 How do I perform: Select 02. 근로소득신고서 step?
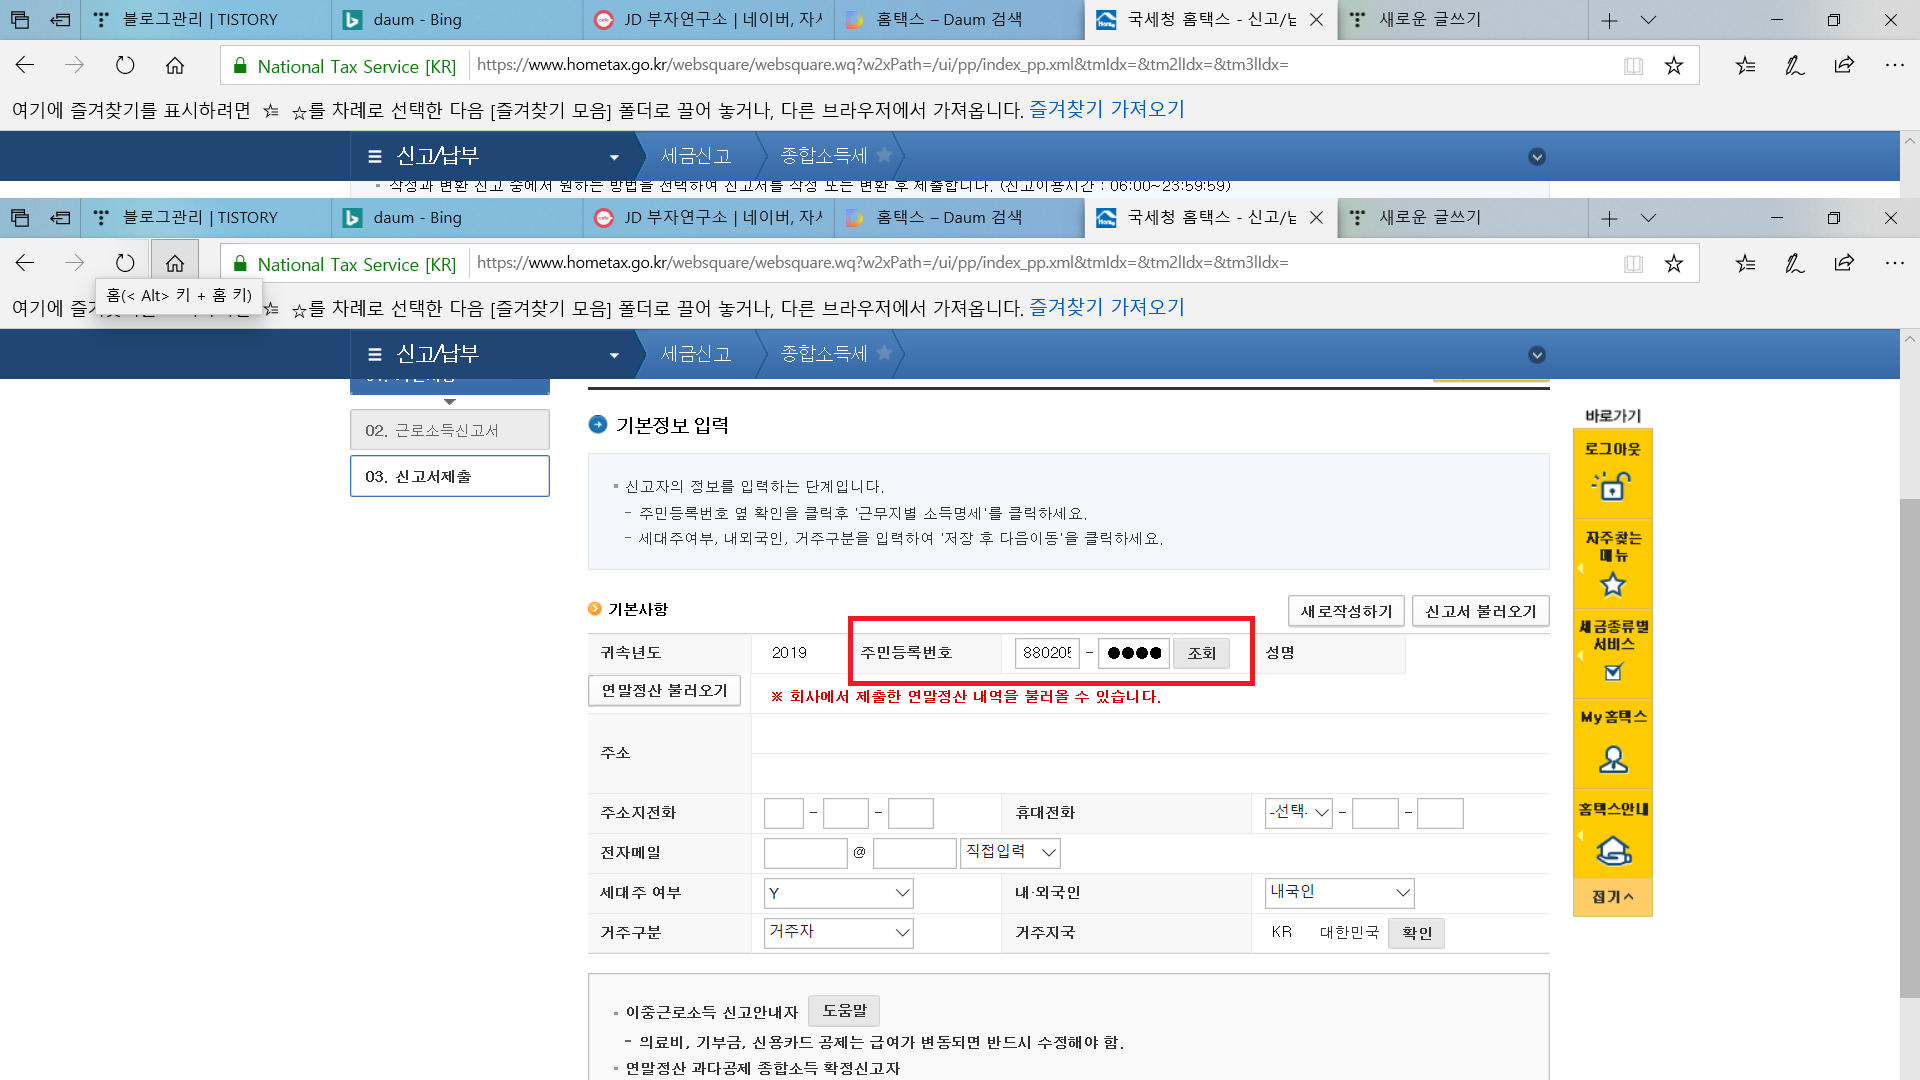pyautogui.click(x=449, y=430)
